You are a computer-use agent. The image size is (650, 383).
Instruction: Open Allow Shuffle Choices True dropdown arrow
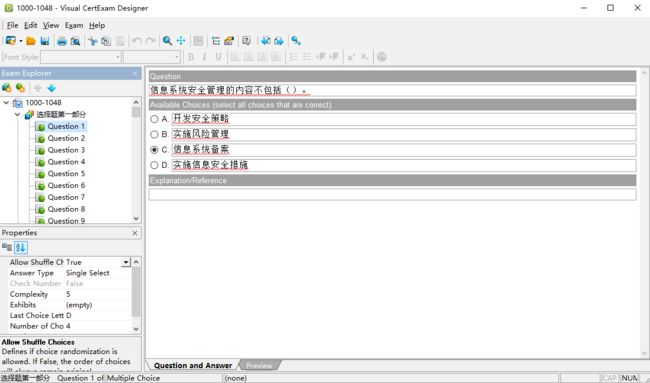126,262
